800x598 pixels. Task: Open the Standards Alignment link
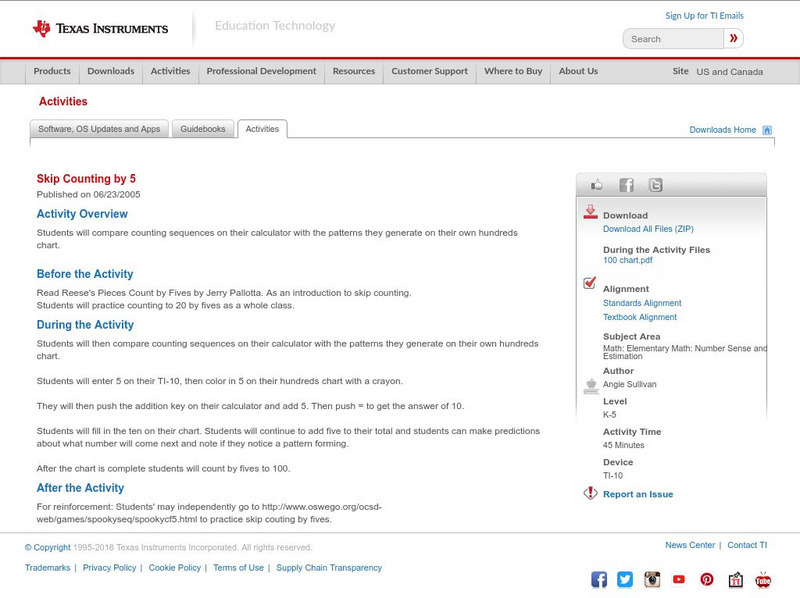(x=642, y=303)
